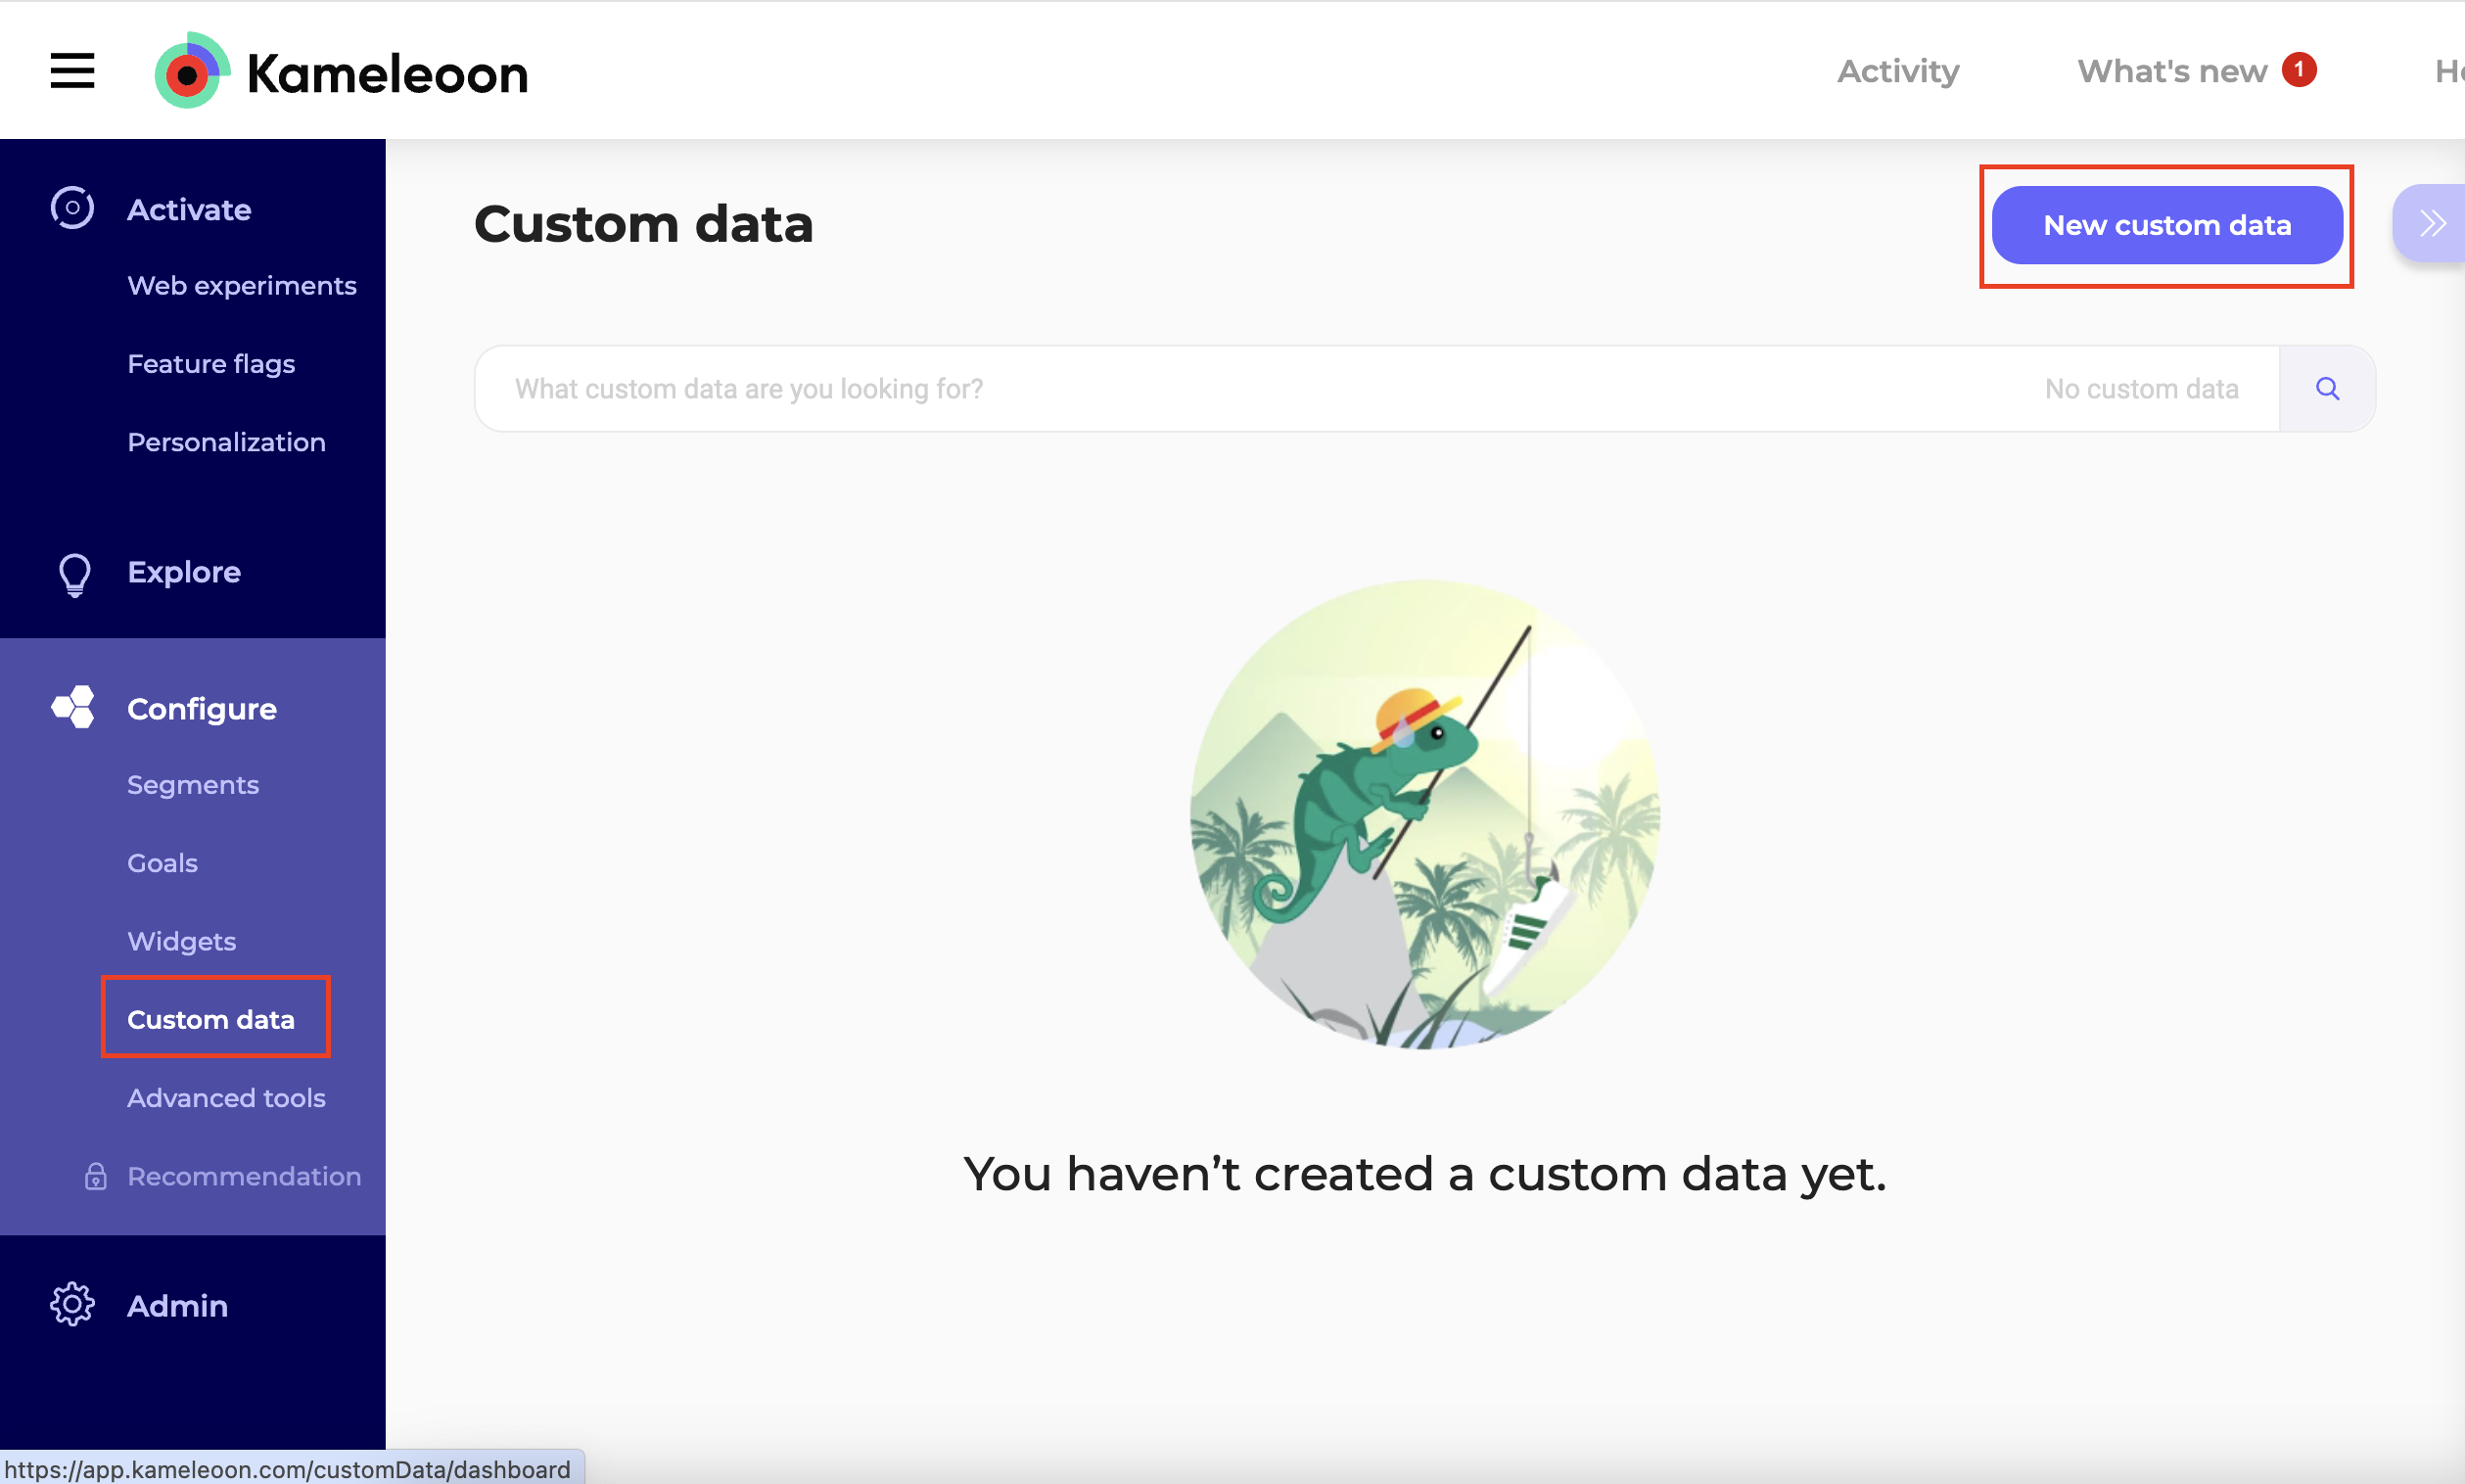This screenshot has height=1484, width=2465.
Task: Open the Activity link
Action: click(x=1897, y=71)
